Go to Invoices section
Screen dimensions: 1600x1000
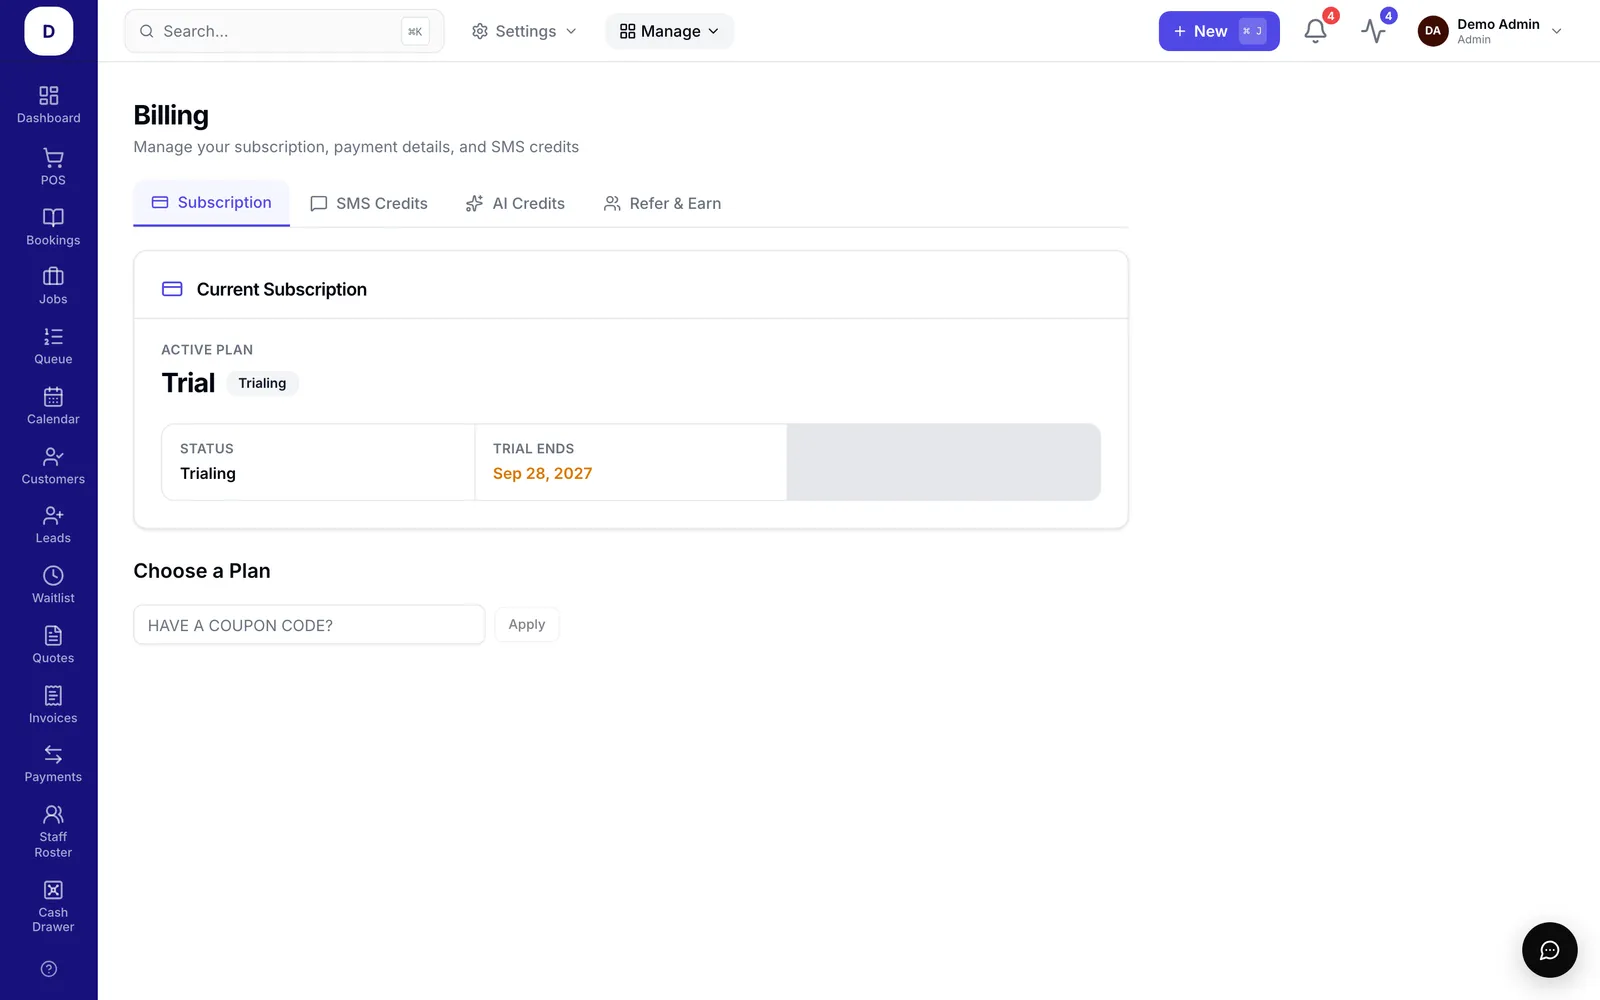click(x=53, y=705)
